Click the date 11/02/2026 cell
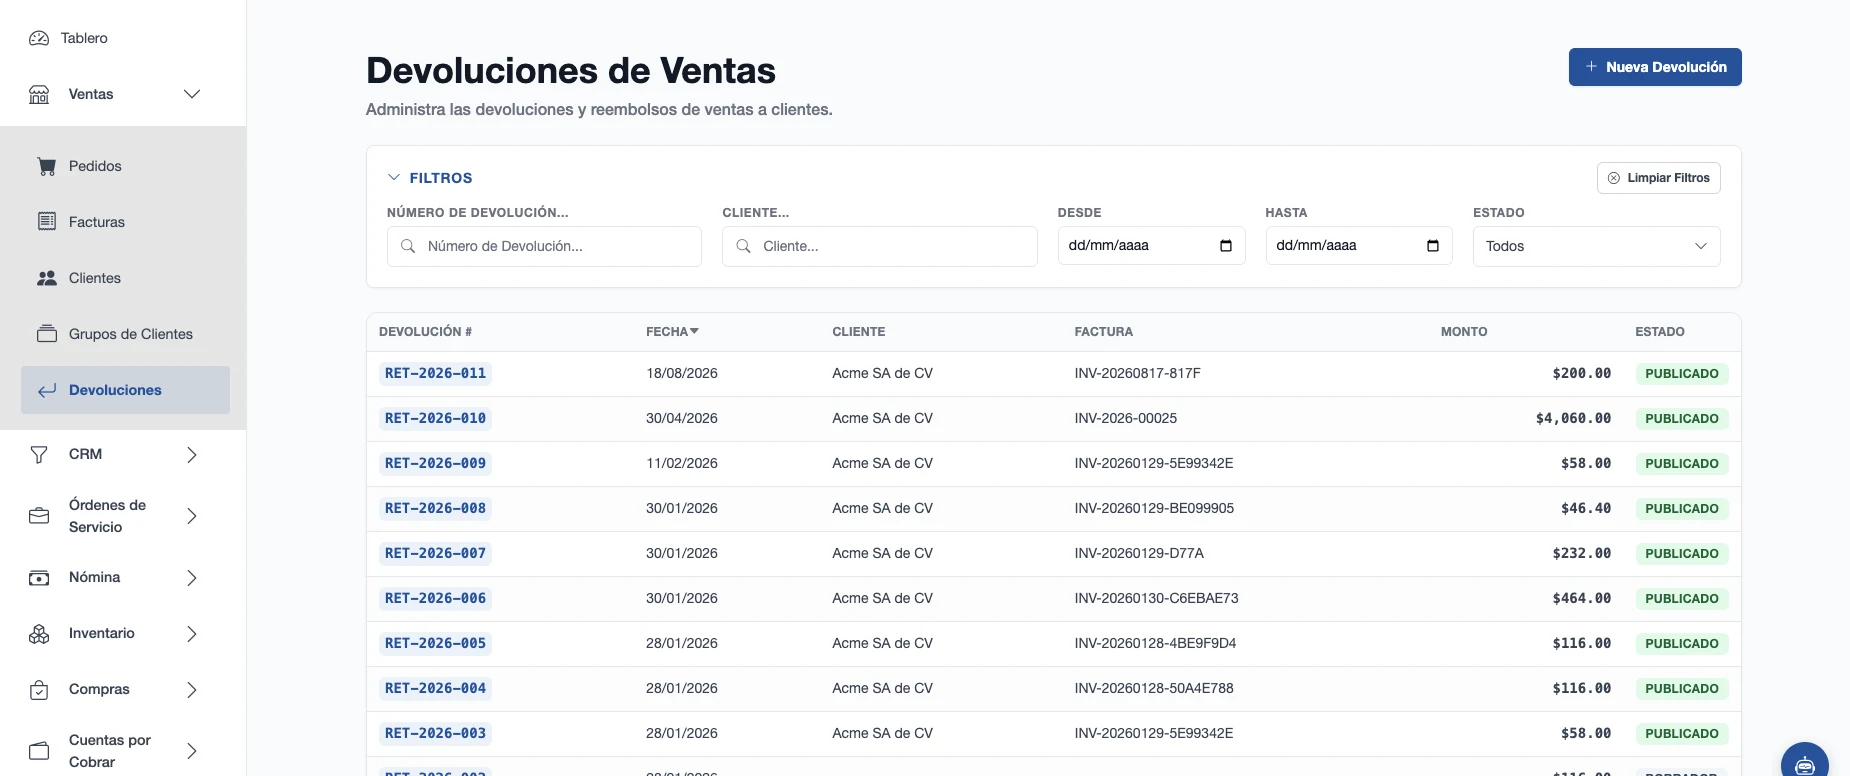 click(682, 463)
